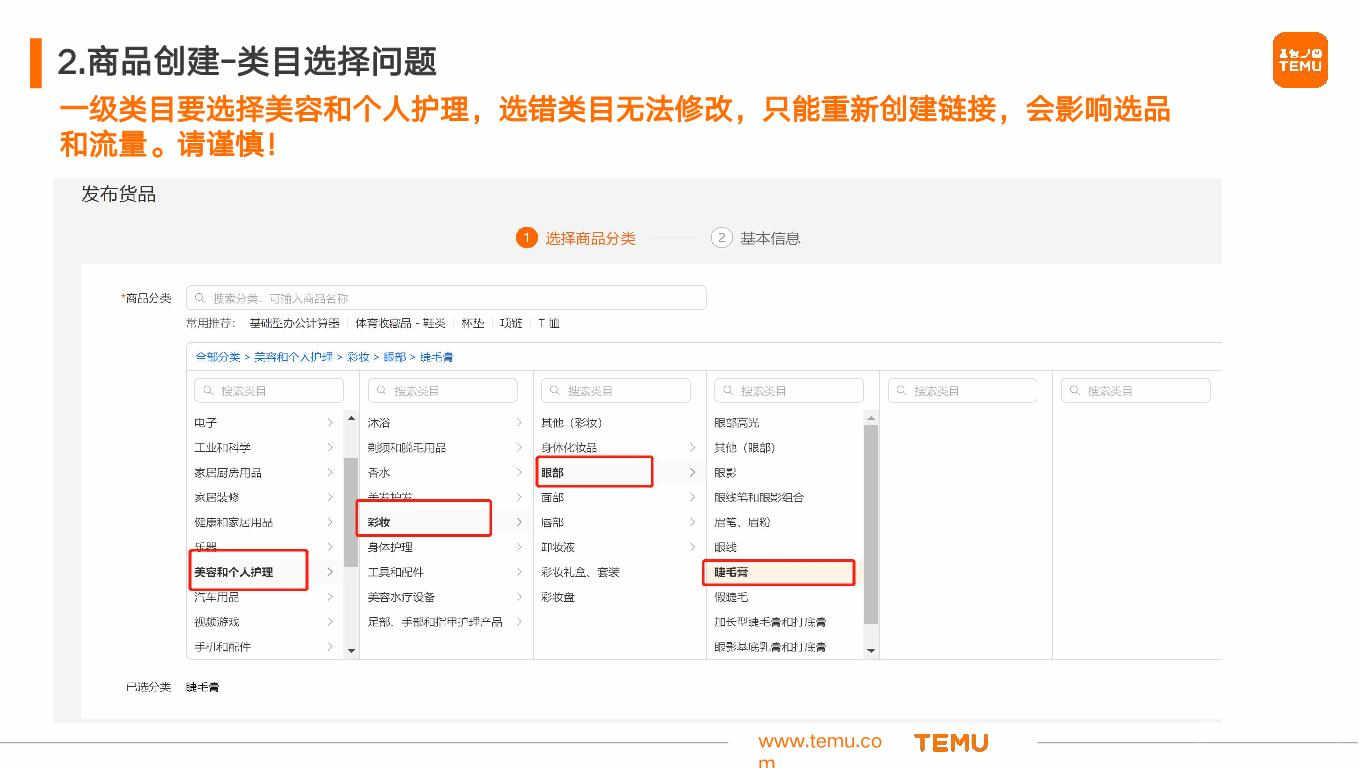This screenshot has height=768, width=1359.
Task: Select the 家居装修 category
Action: pos(217,497)
